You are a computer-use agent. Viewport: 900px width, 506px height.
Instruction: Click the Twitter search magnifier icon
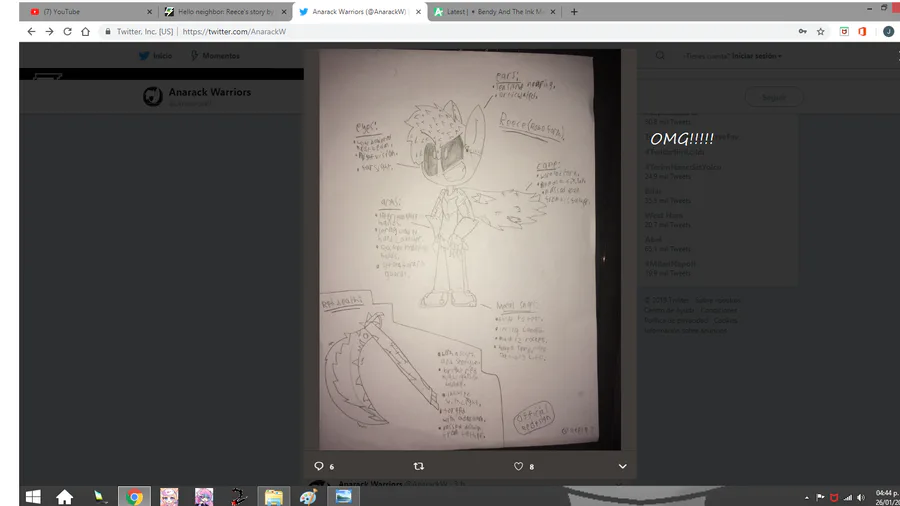[660, 56]
